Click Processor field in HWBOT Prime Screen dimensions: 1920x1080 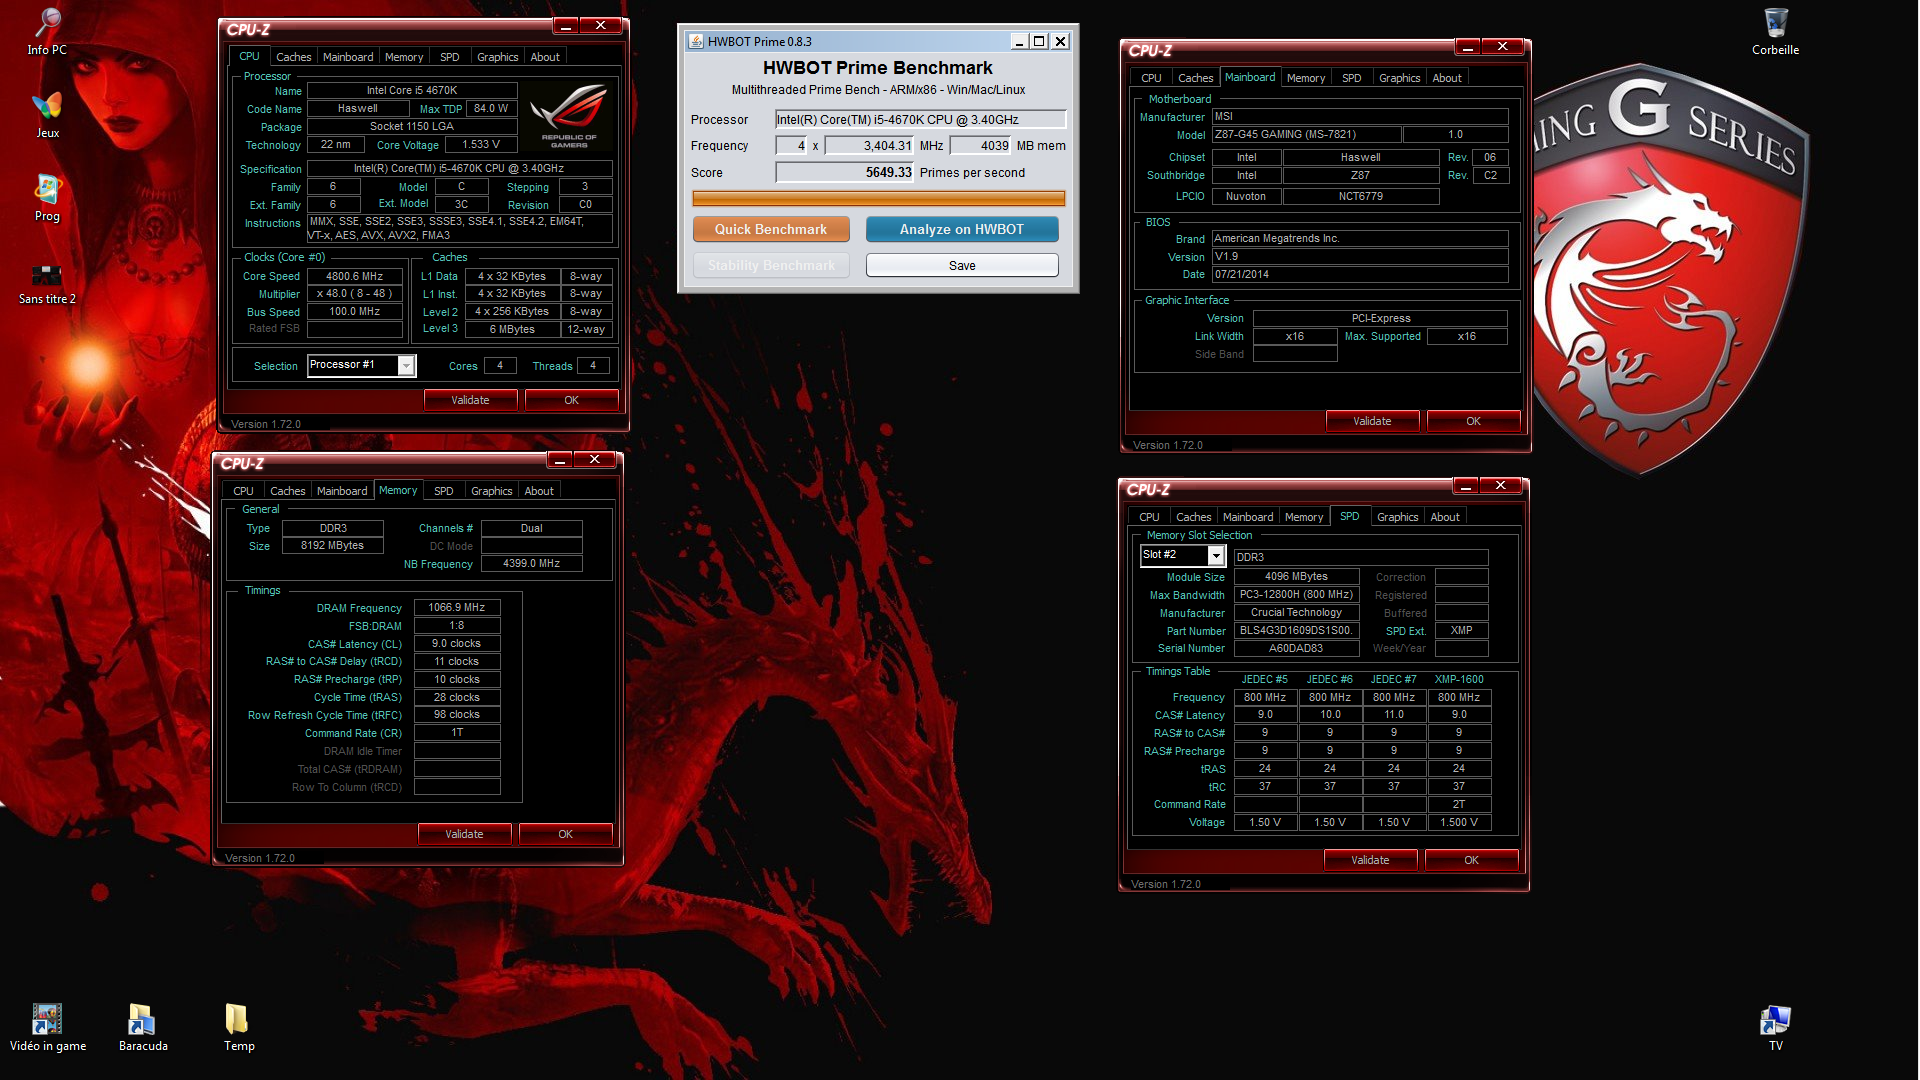pos(920,119)
